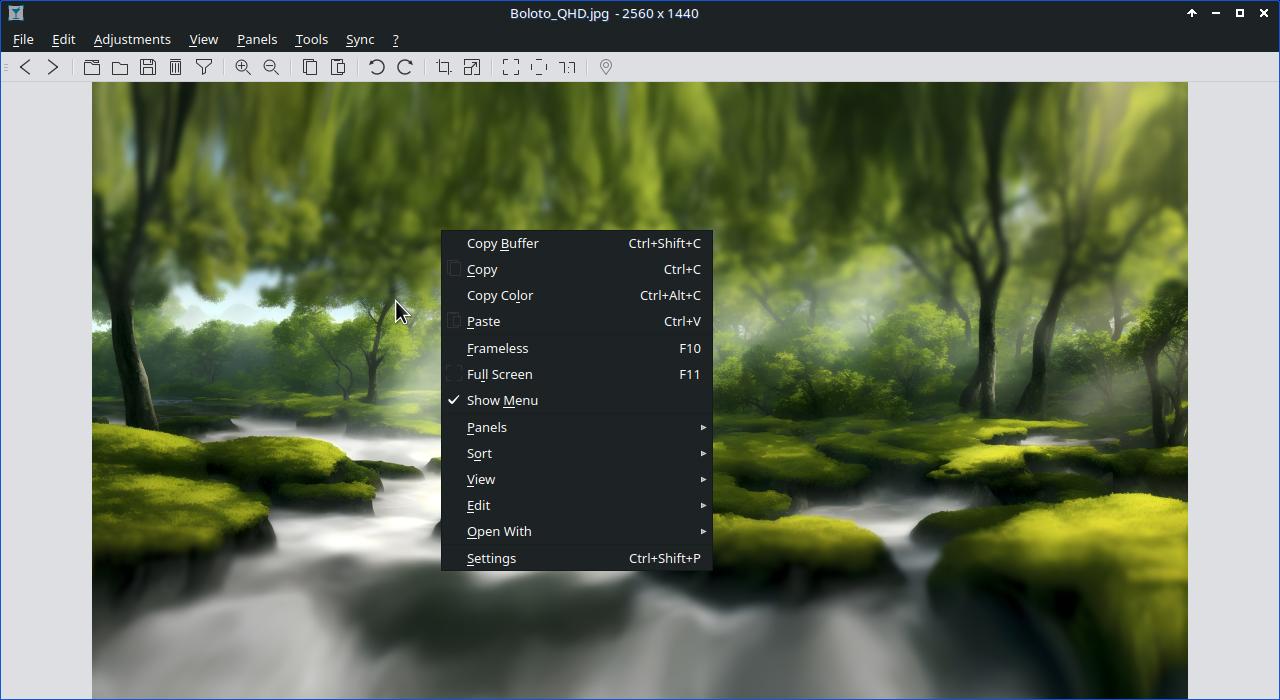
Task: Choose Copy Color from context menu
Action: 500,295
